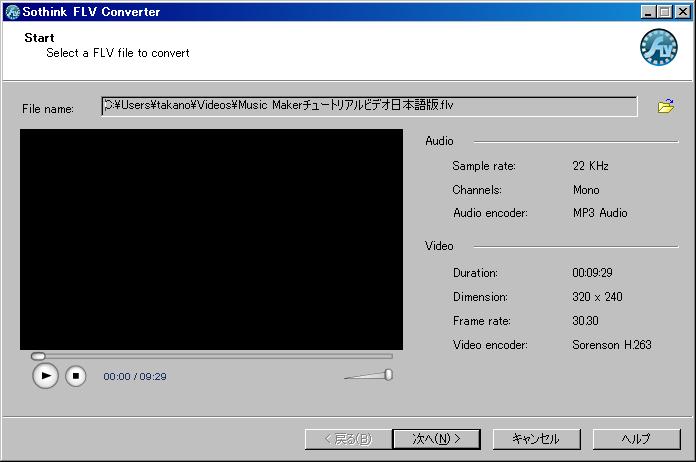
Task: Open help with the ヘルプ button
Action: 636,439
